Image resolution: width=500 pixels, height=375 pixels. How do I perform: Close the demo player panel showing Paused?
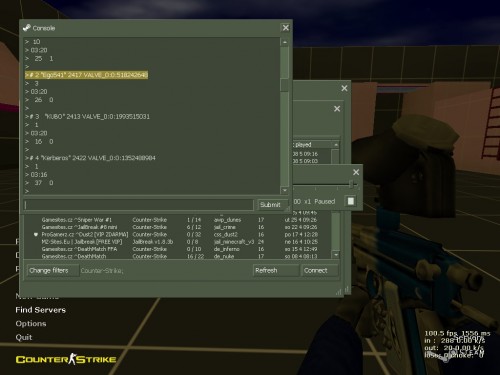356,172
